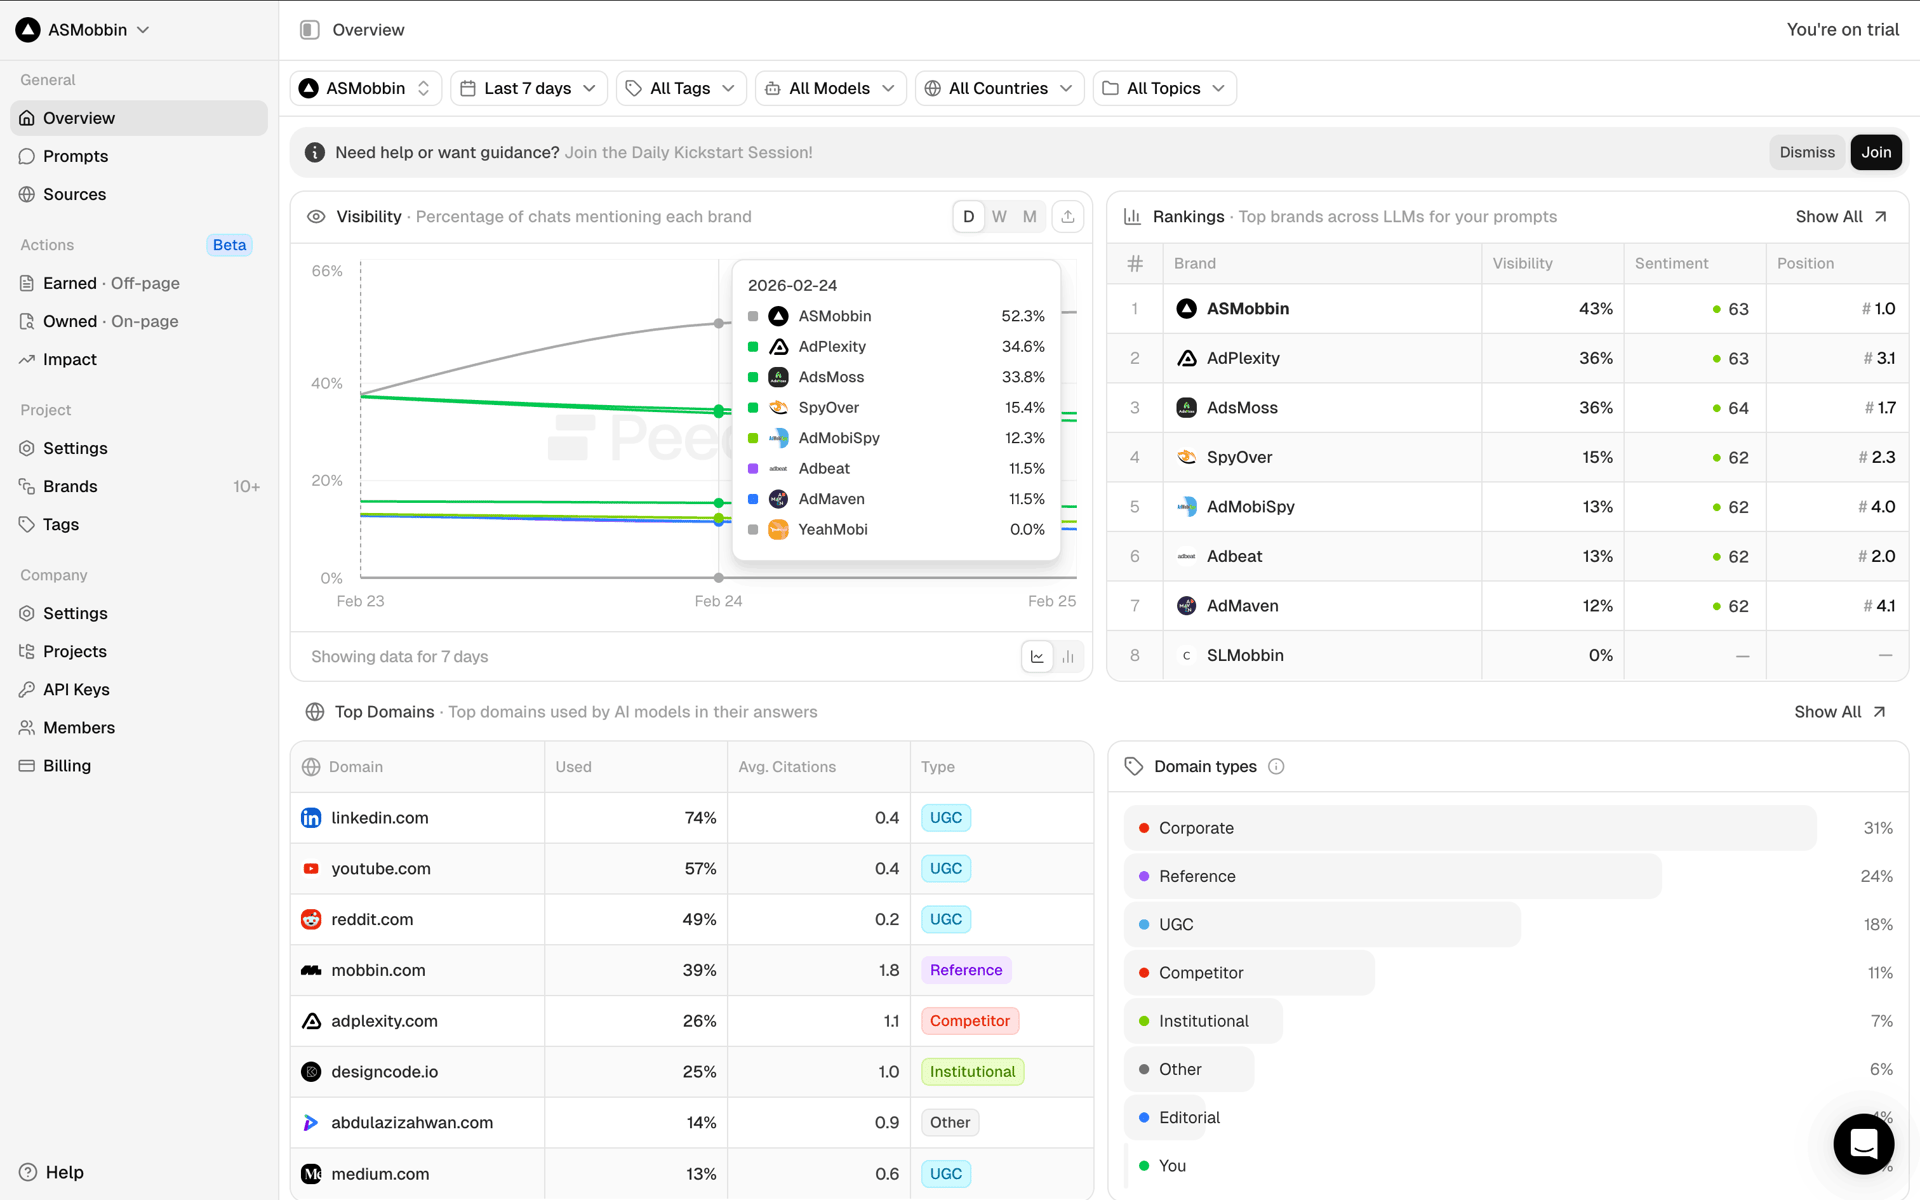Image resolution: width=1920 pixels, height=1200 pixels.
Task: Click the Beta badge next to Actions
Action: [229, 245]
